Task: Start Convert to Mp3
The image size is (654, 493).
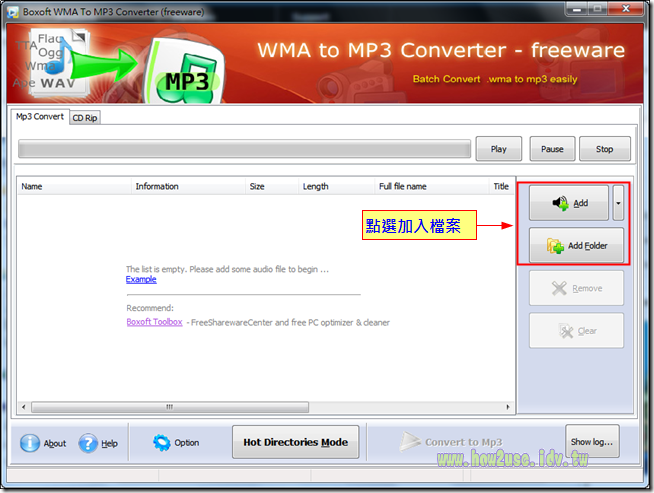Action: (451, 442)
